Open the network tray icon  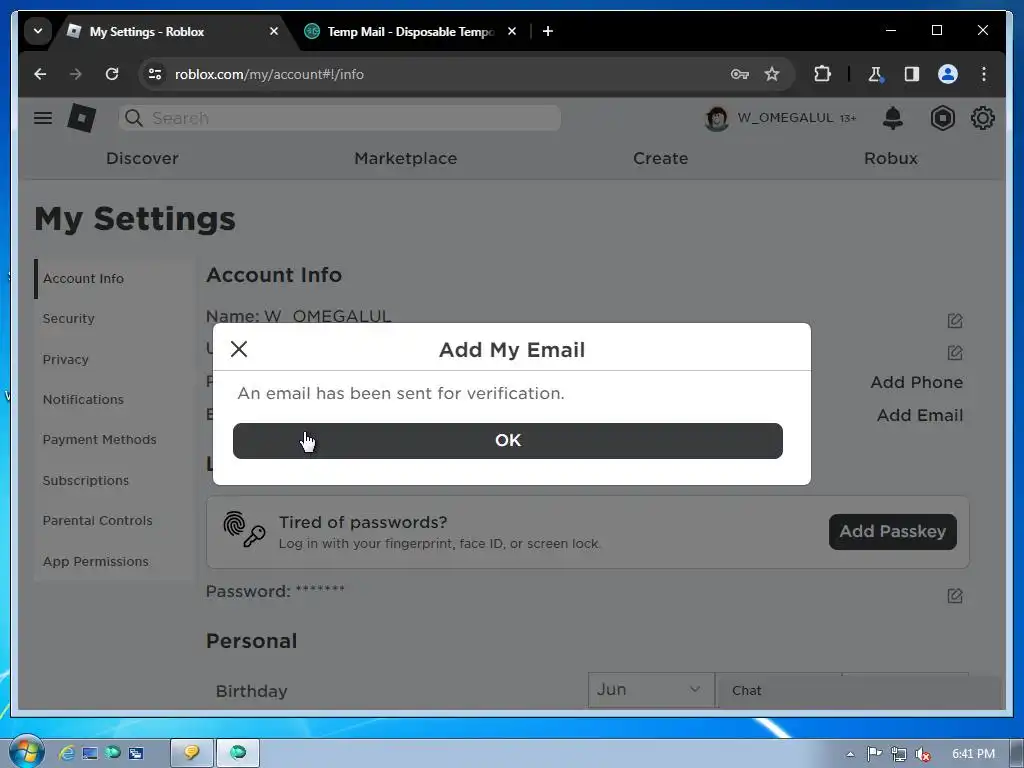899,754
